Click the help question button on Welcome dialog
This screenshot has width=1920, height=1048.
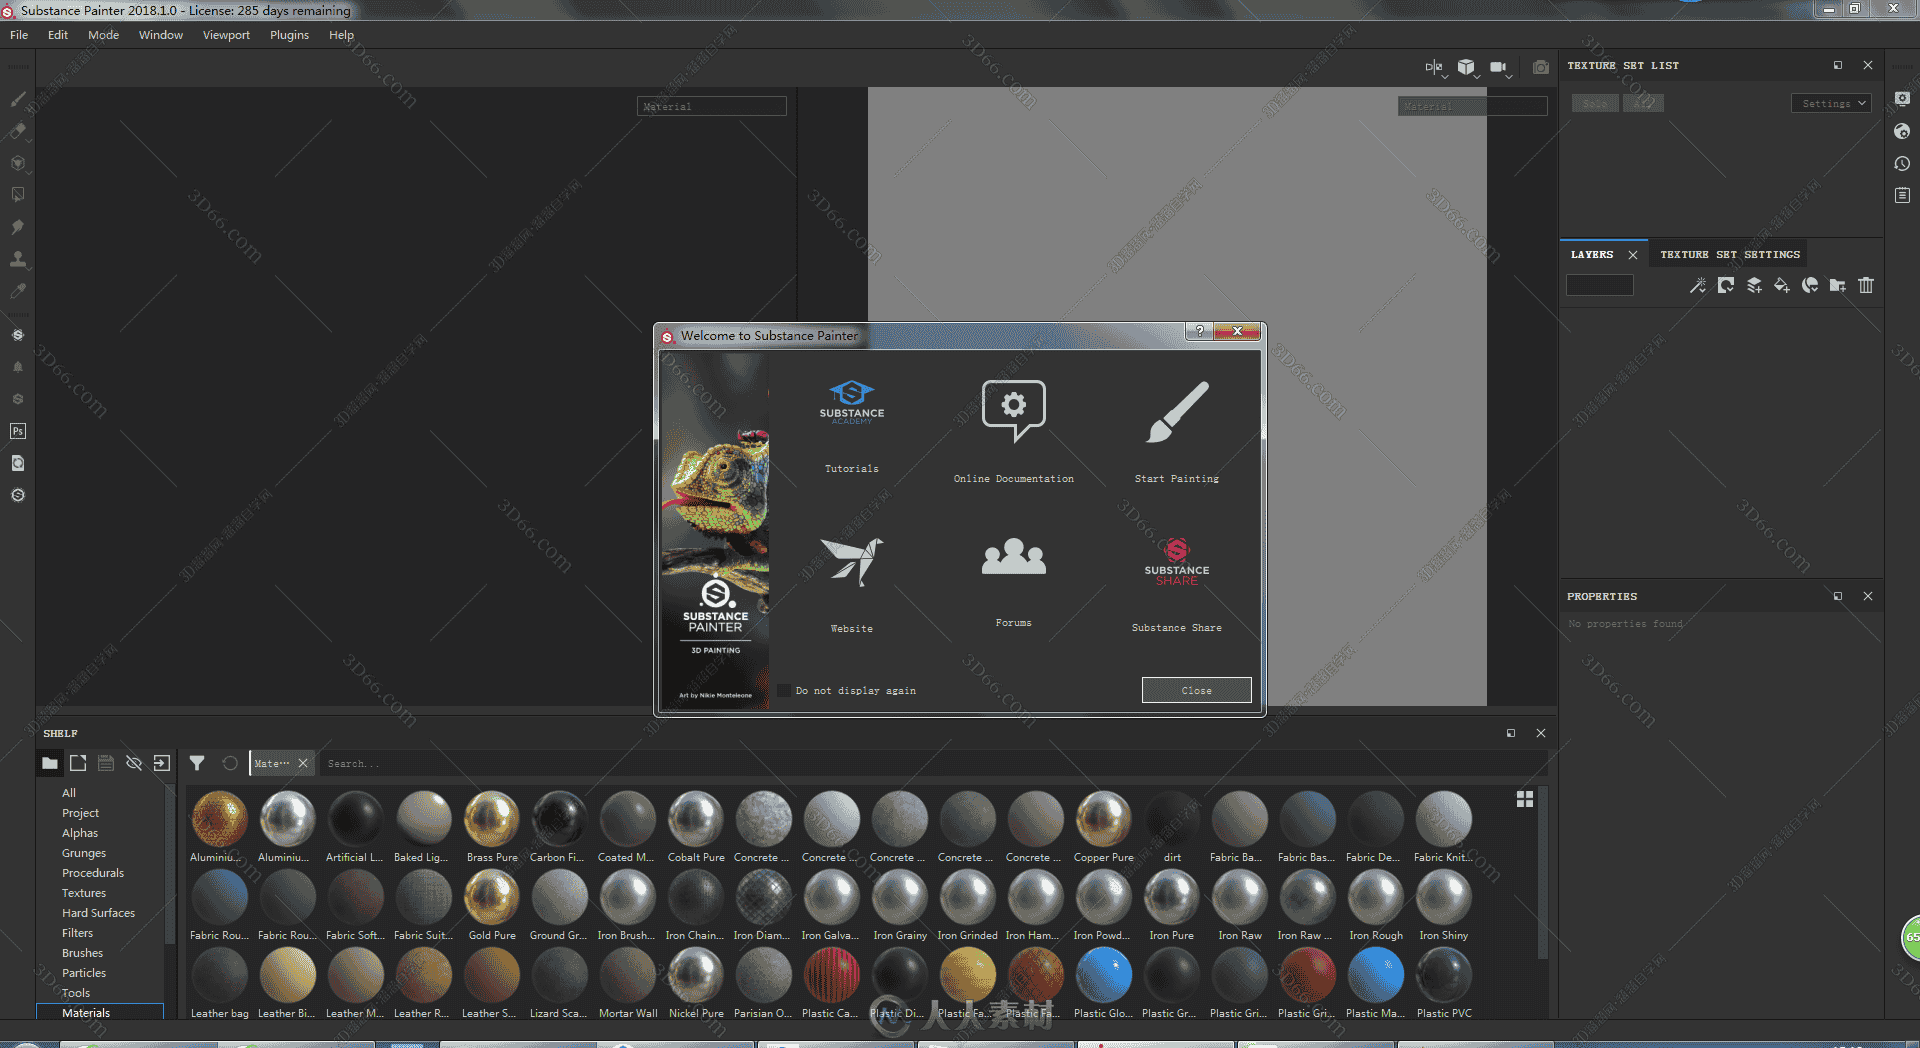click(1199, 331)
